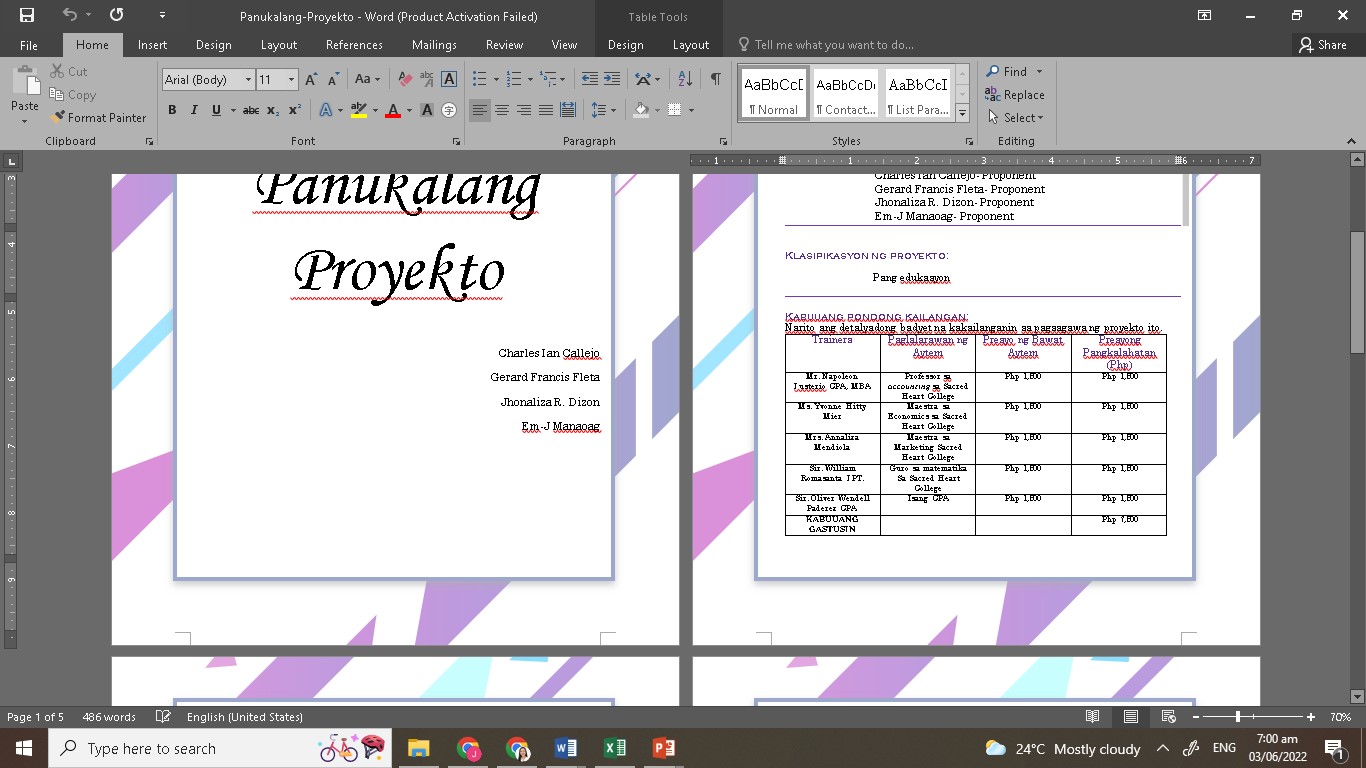
Task: Sort the selected text alphabetically
Action: coord(685,79)
